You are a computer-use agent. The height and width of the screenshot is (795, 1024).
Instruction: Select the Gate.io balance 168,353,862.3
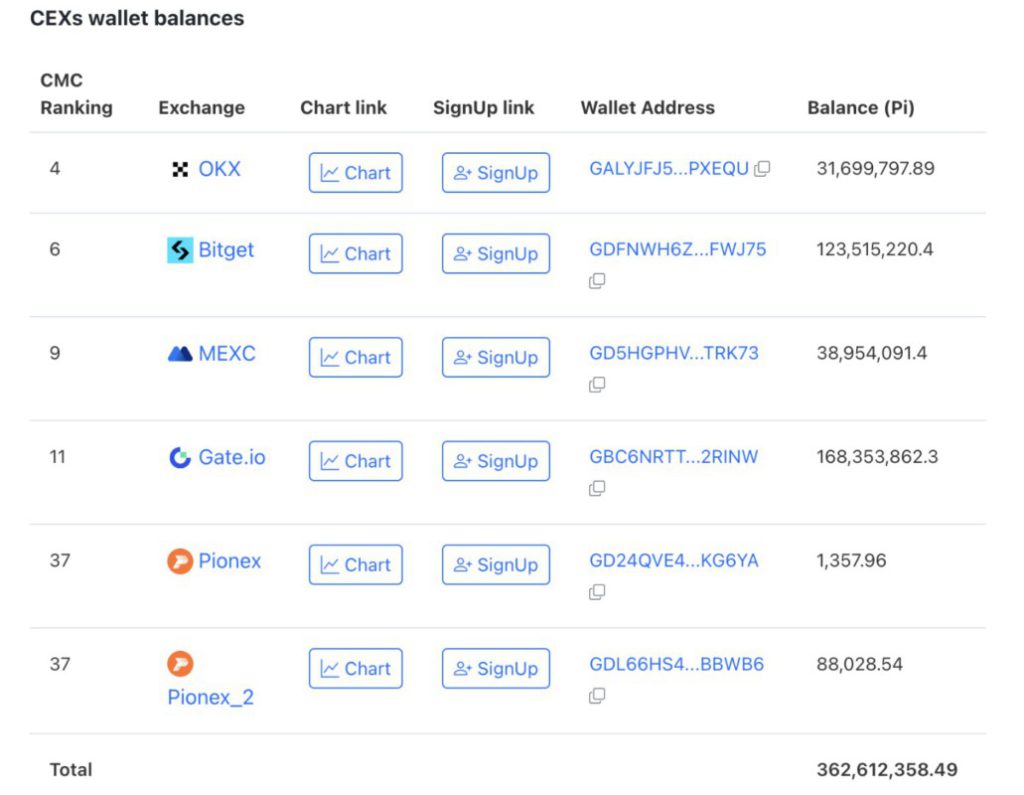point(877,457)
